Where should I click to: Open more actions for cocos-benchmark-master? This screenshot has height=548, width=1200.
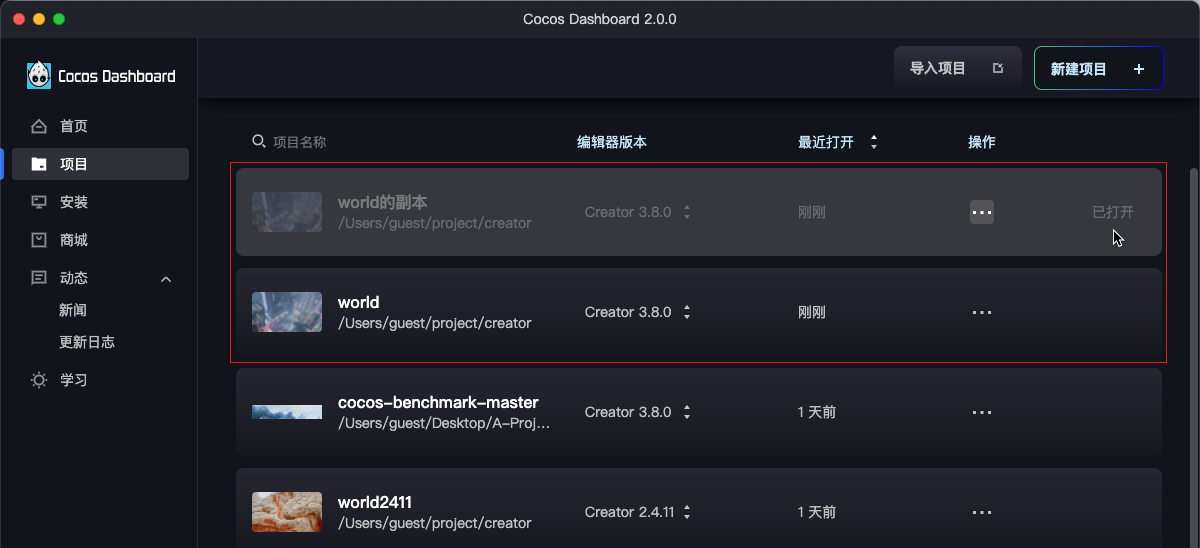(982, 412)
